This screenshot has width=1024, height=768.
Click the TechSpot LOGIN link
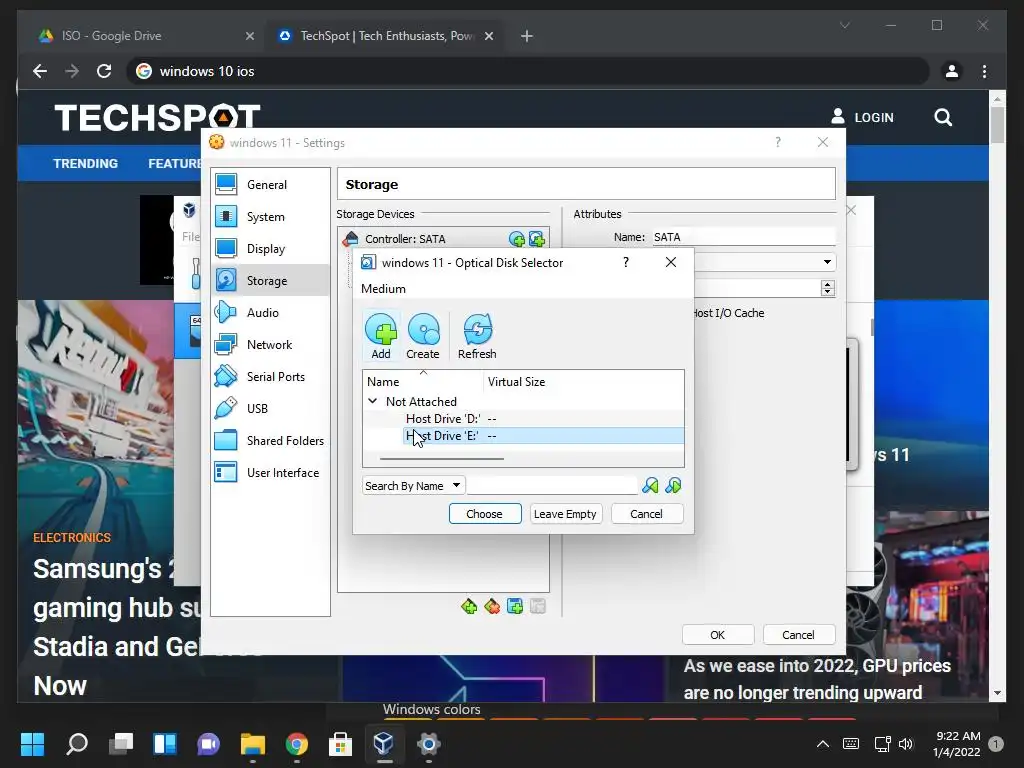(862, 118)
